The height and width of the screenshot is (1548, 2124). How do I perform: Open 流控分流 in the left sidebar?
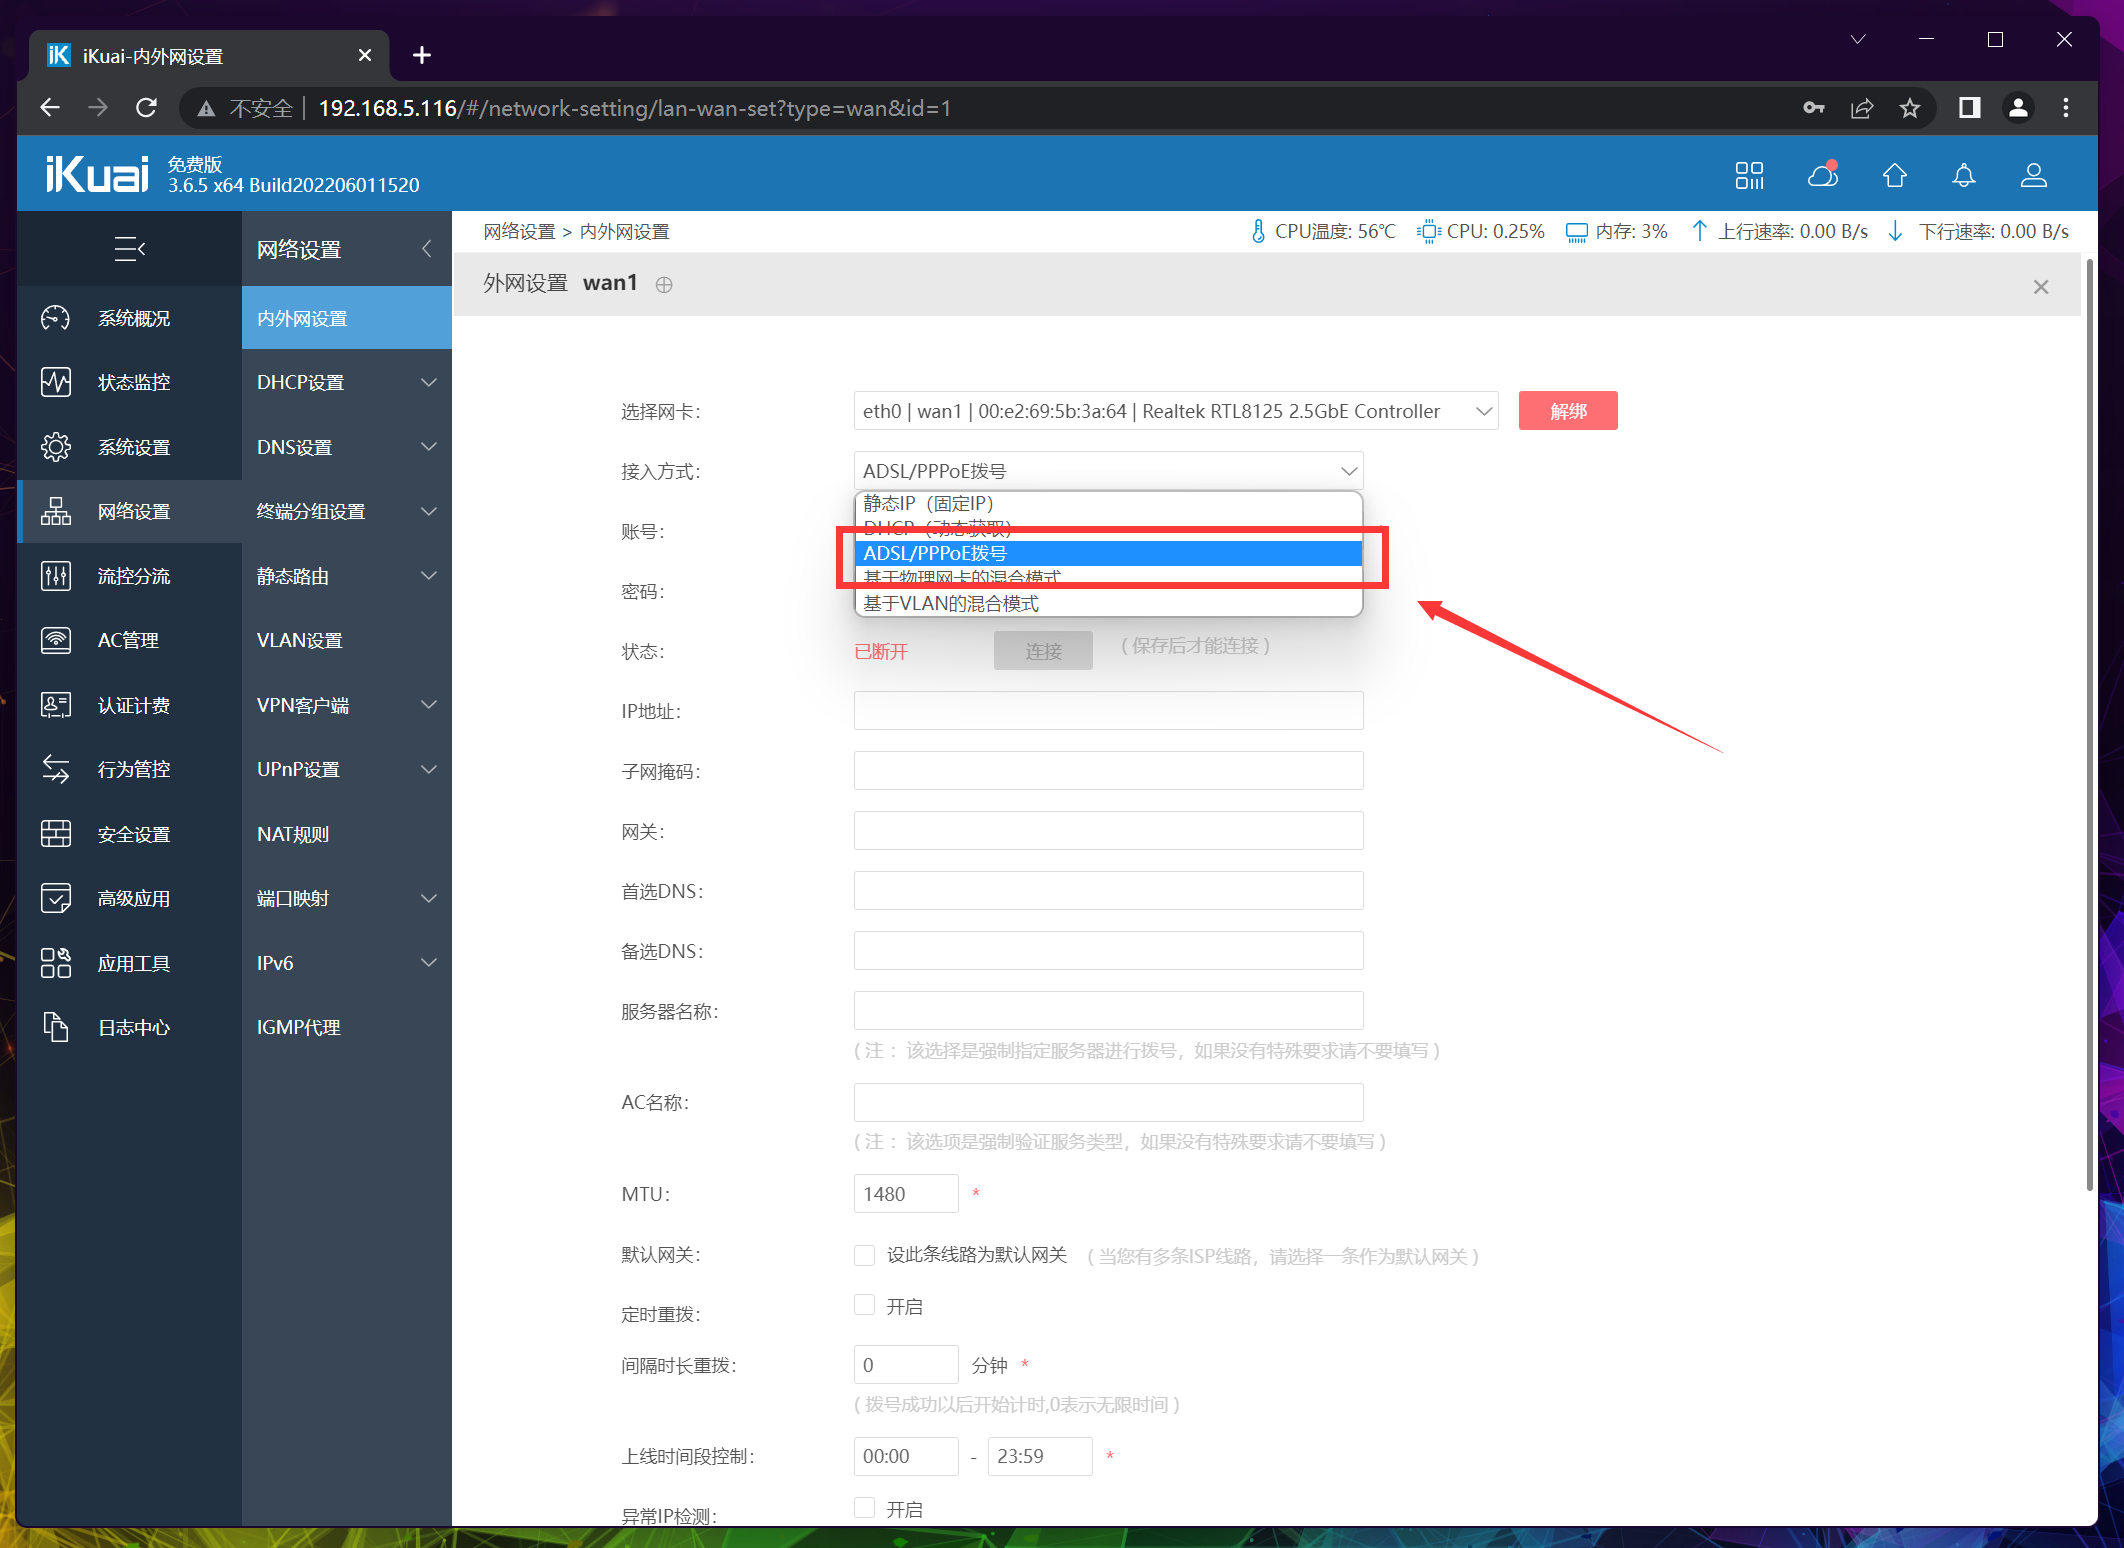point(133,576)
